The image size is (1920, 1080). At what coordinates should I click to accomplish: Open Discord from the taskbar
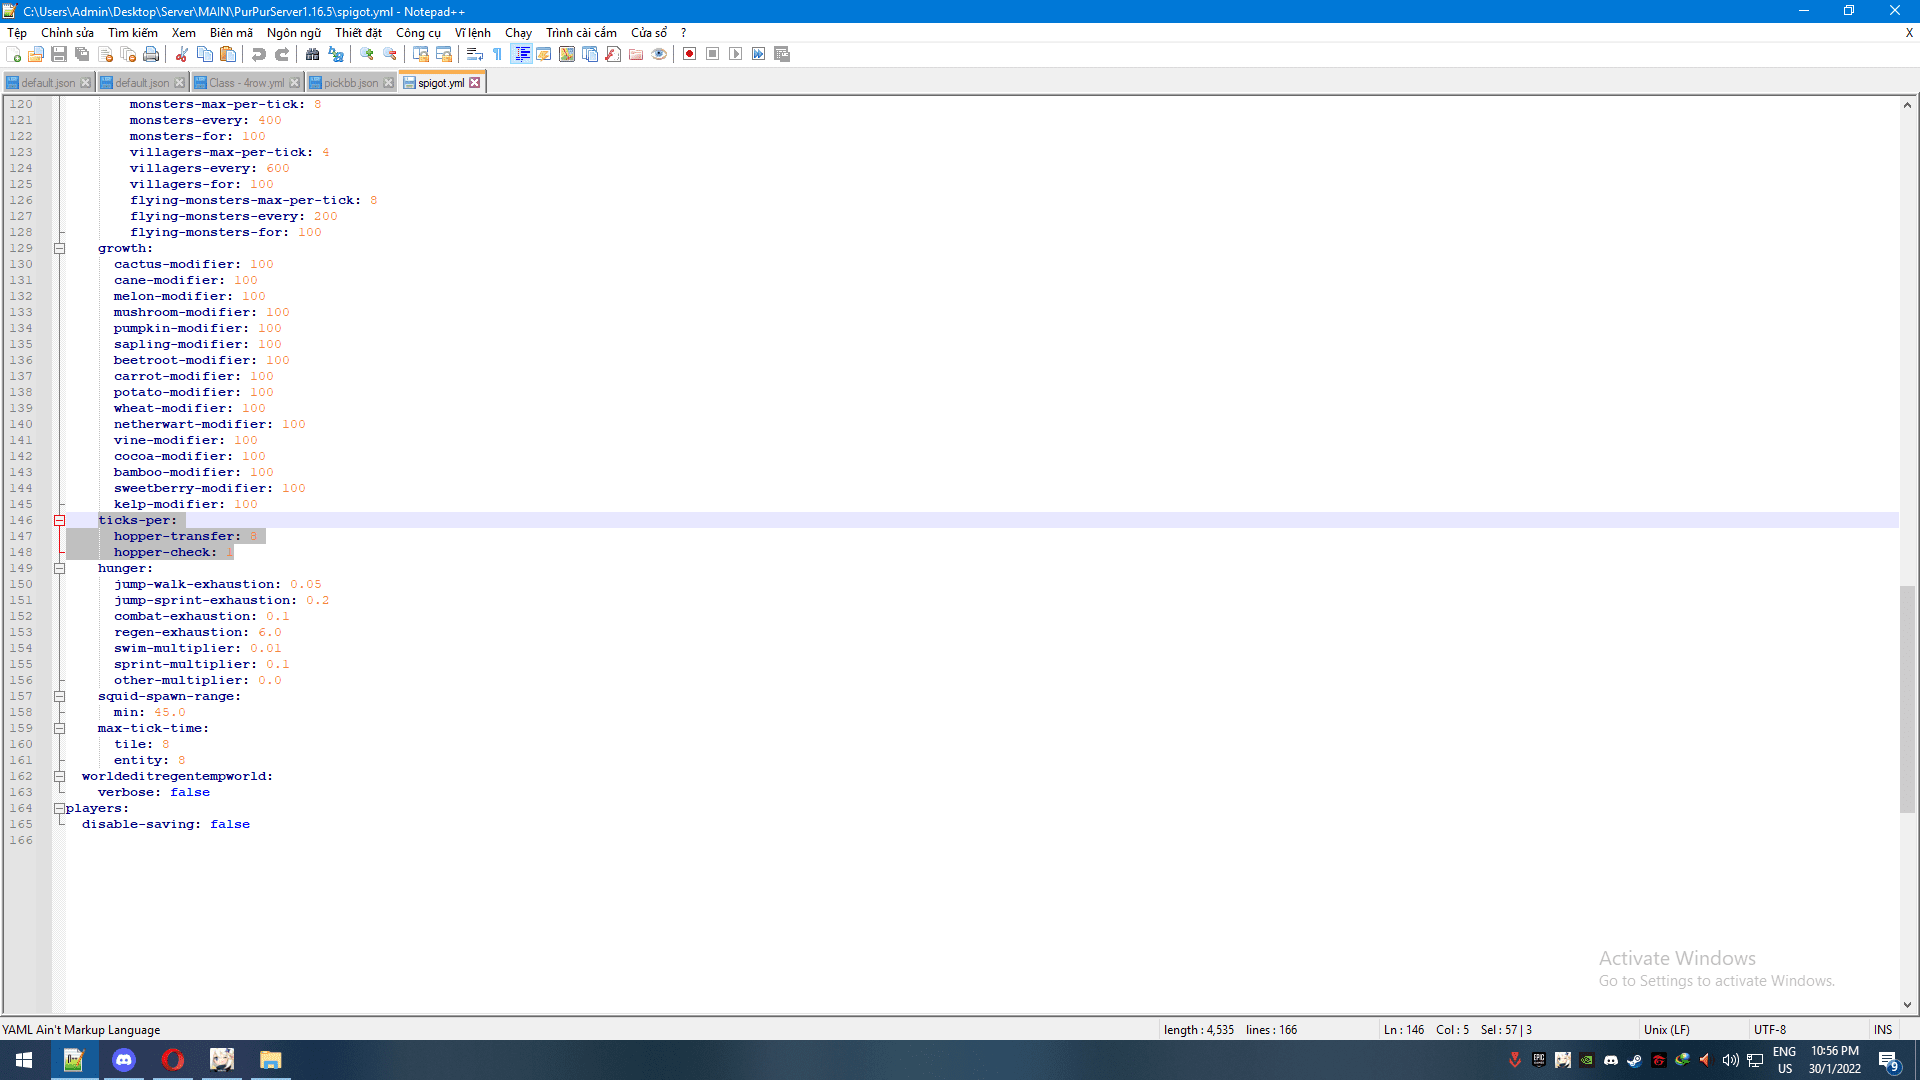pyautogui.click(x=124, y=1060)
